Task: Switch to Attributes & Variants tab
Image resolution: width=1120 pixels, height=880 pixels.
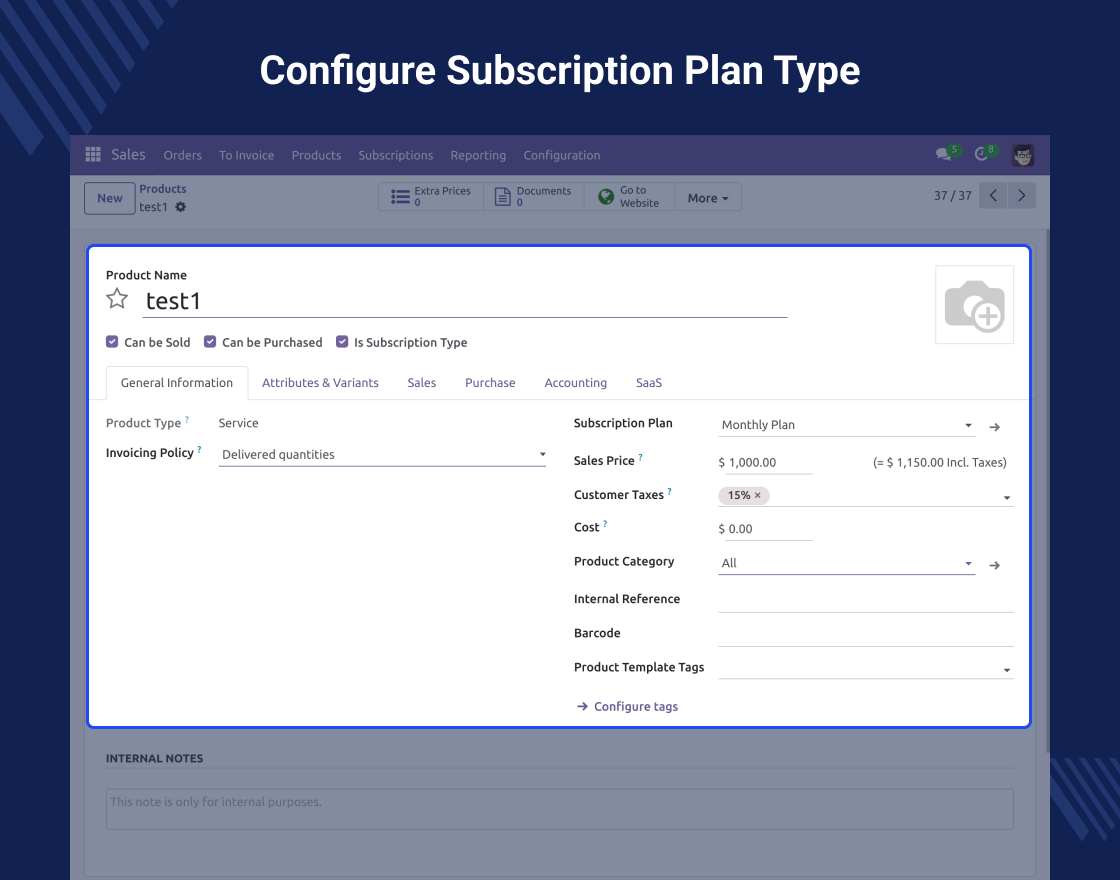Action: [x=320, y=383]
